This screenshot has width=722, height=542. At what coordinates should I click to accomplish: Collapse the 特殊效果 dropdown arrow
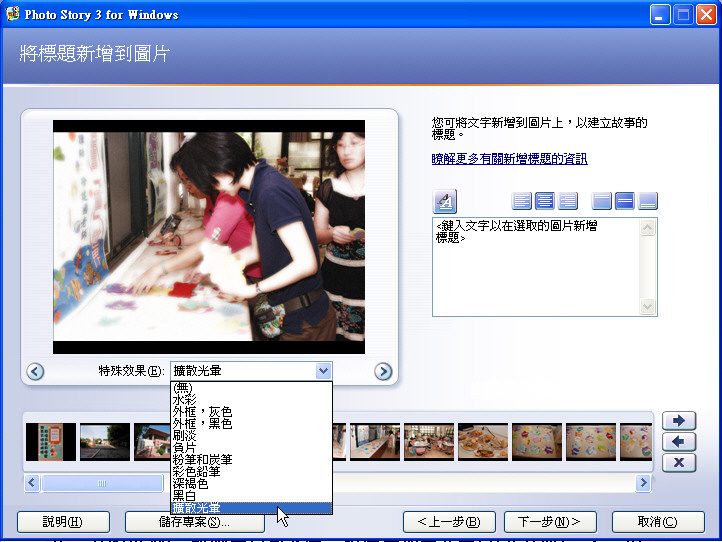[x=322, y=371]
